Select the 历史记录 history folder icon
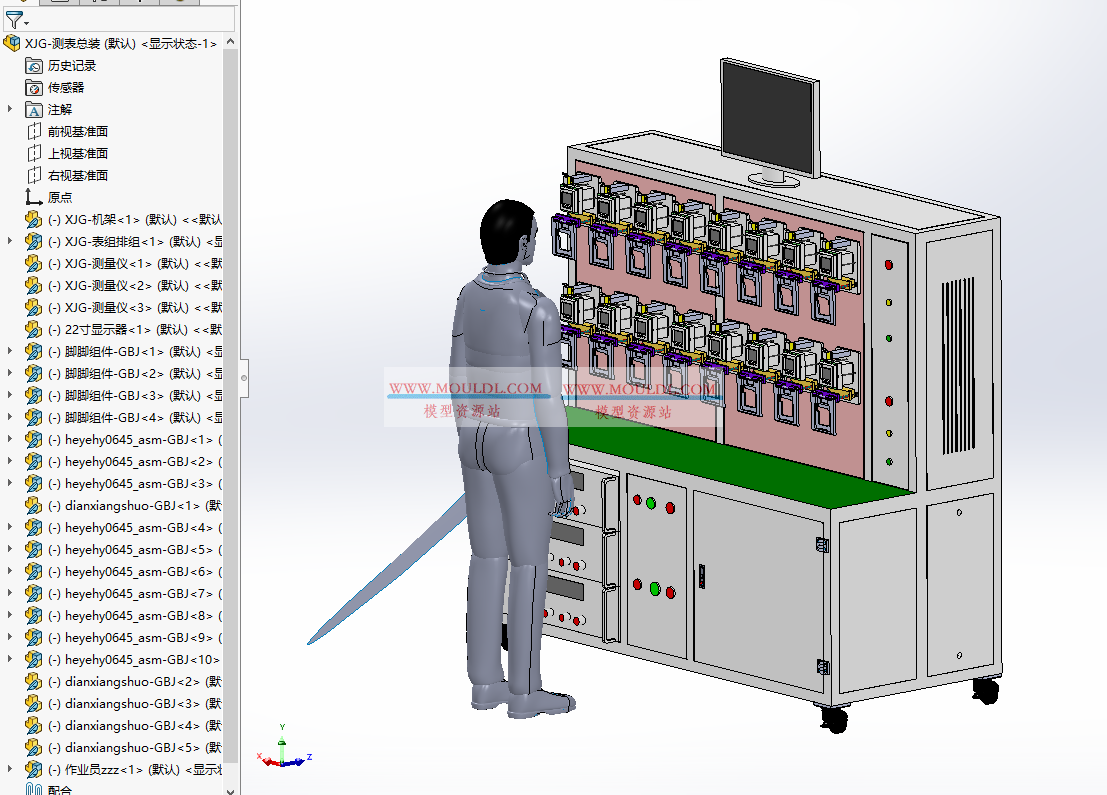 [x=33, y=65]
